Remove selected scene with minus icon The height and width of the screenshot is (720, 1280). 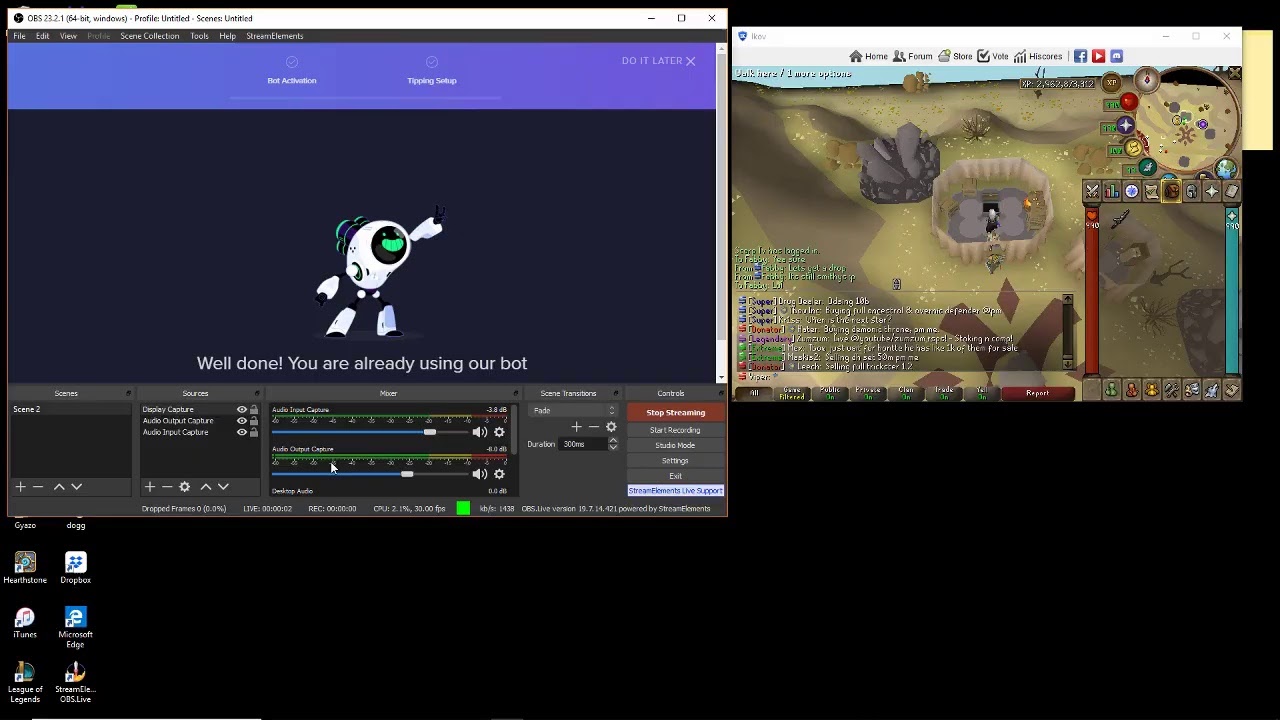(x=38, y=487)
